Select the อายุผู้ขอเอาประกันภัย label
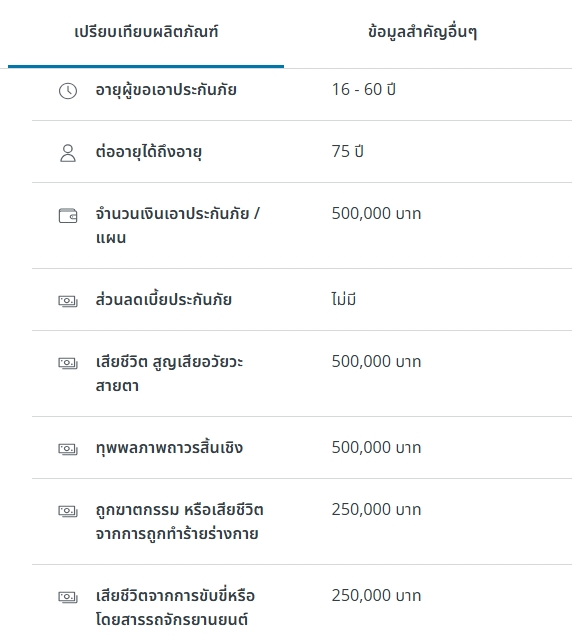 click(166, 90)
